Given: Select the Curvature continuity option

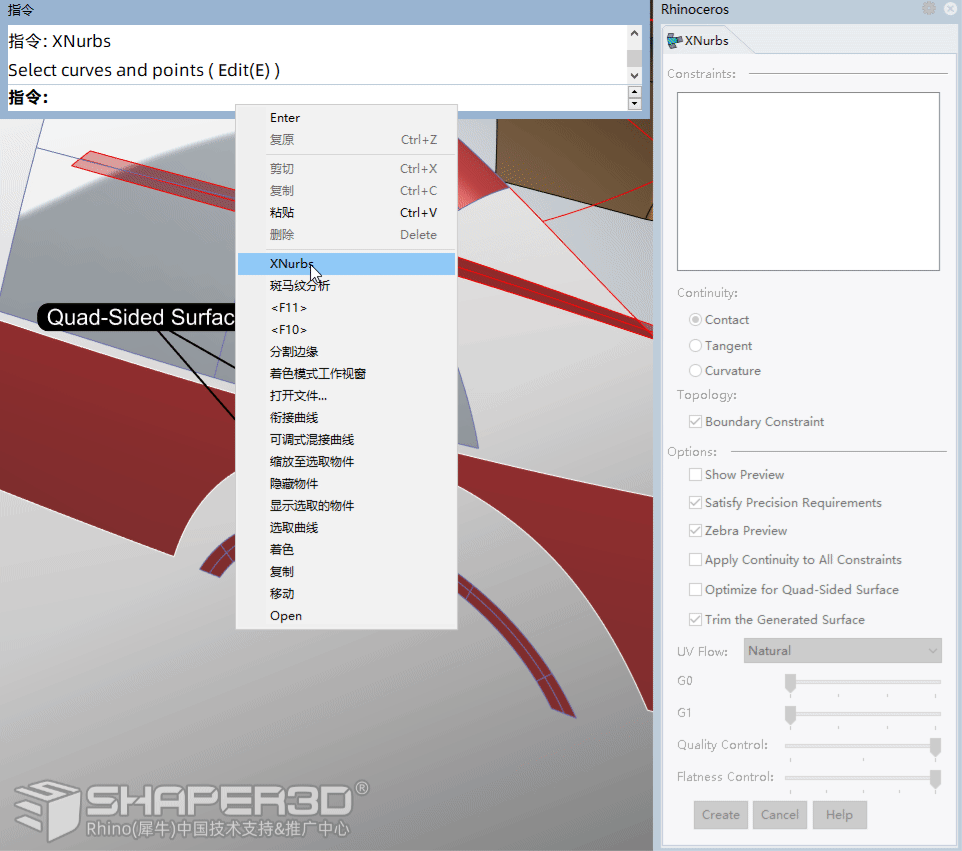Looking at the screenshot, I should 695,371.
